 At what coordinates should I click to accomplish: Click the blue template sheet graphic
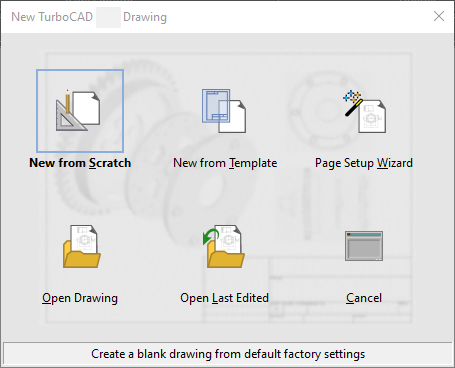pos(216,106)
